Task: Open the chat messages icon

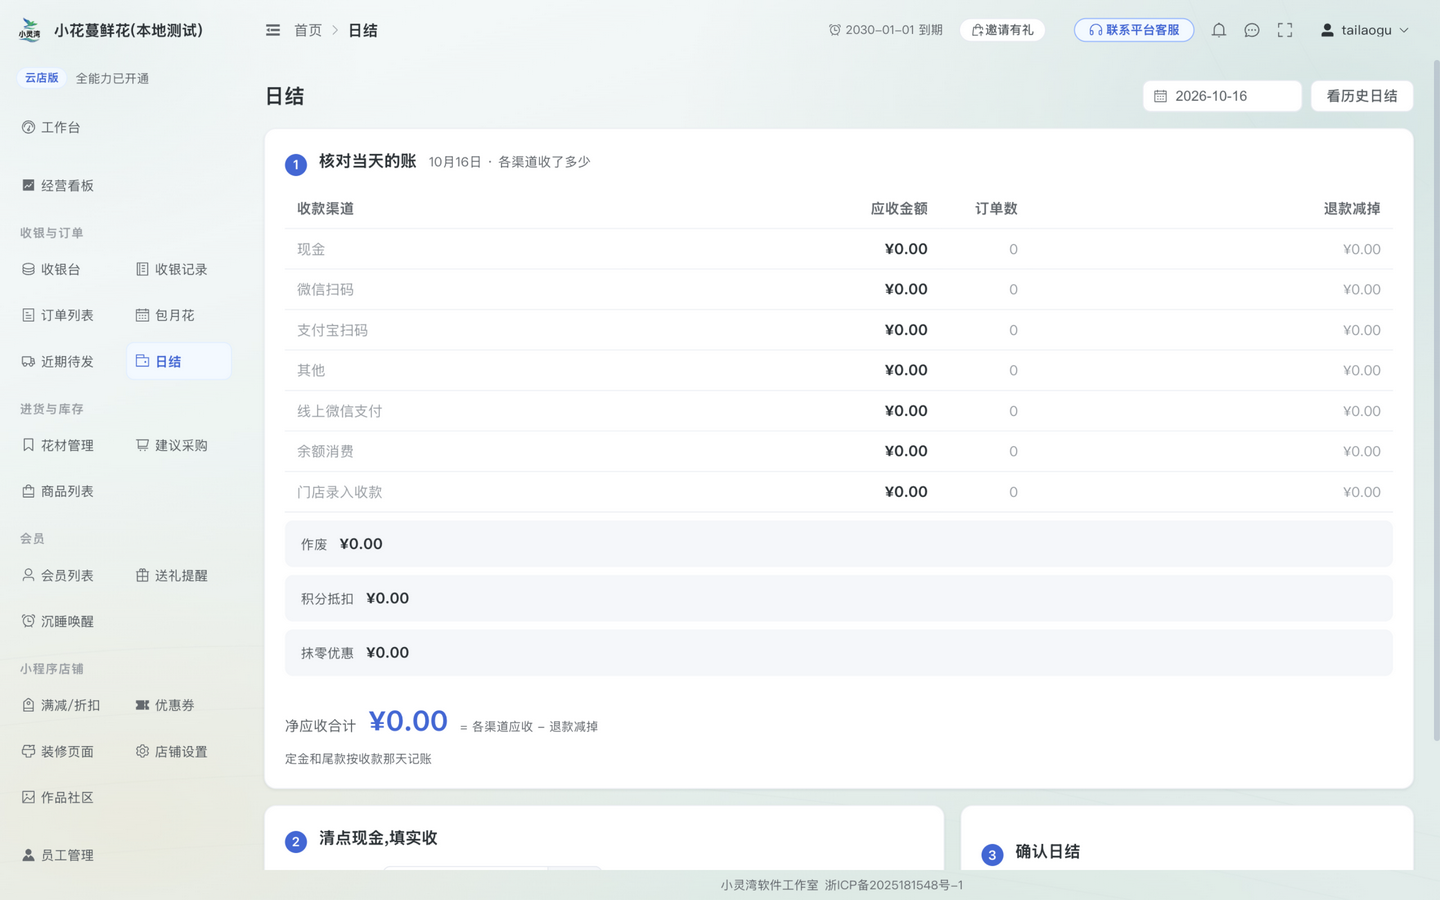Action: coord(1252,30)
